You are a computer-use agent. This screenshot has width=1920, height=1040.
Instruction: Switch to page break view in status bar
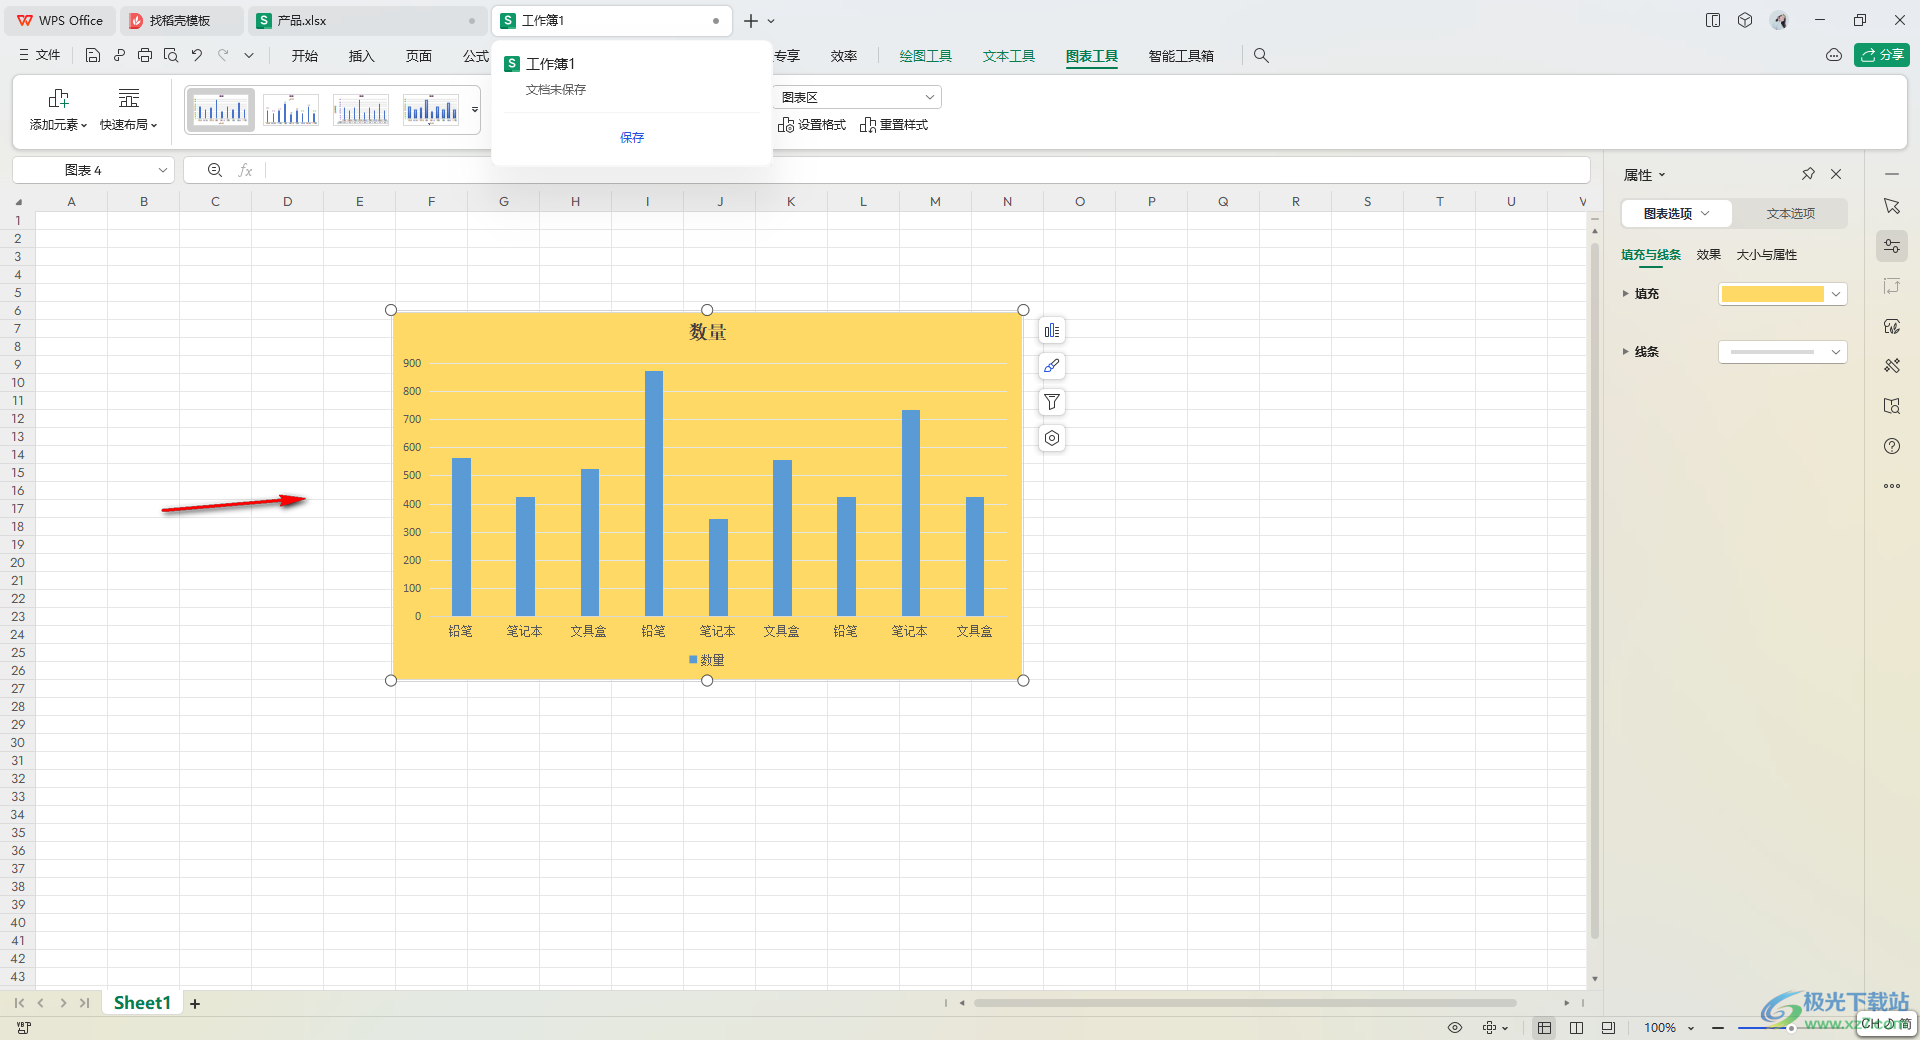[x=1577, y=1028]
